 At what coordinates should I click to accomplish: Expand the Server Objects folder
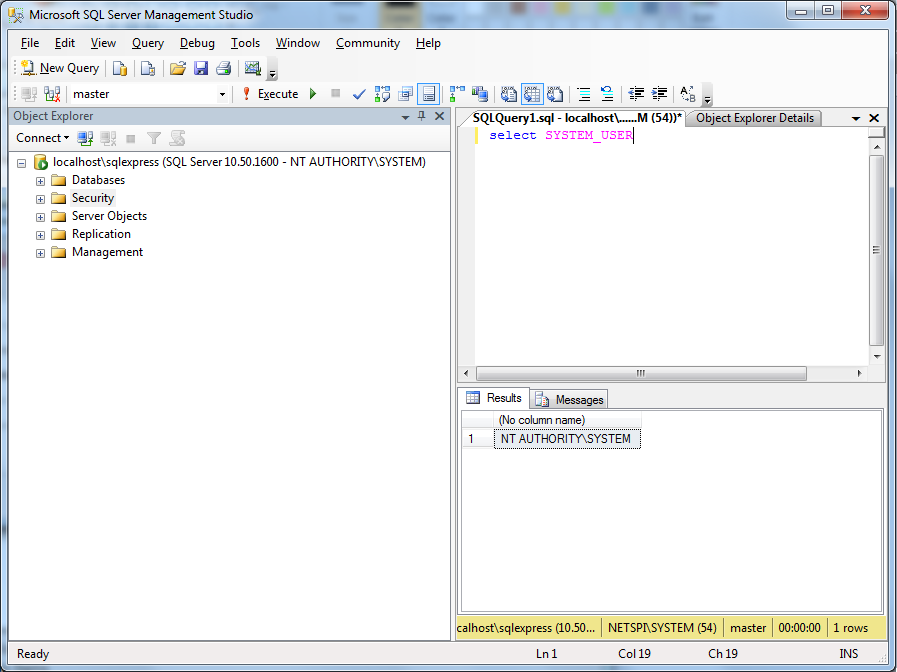[x=40, y=217]
